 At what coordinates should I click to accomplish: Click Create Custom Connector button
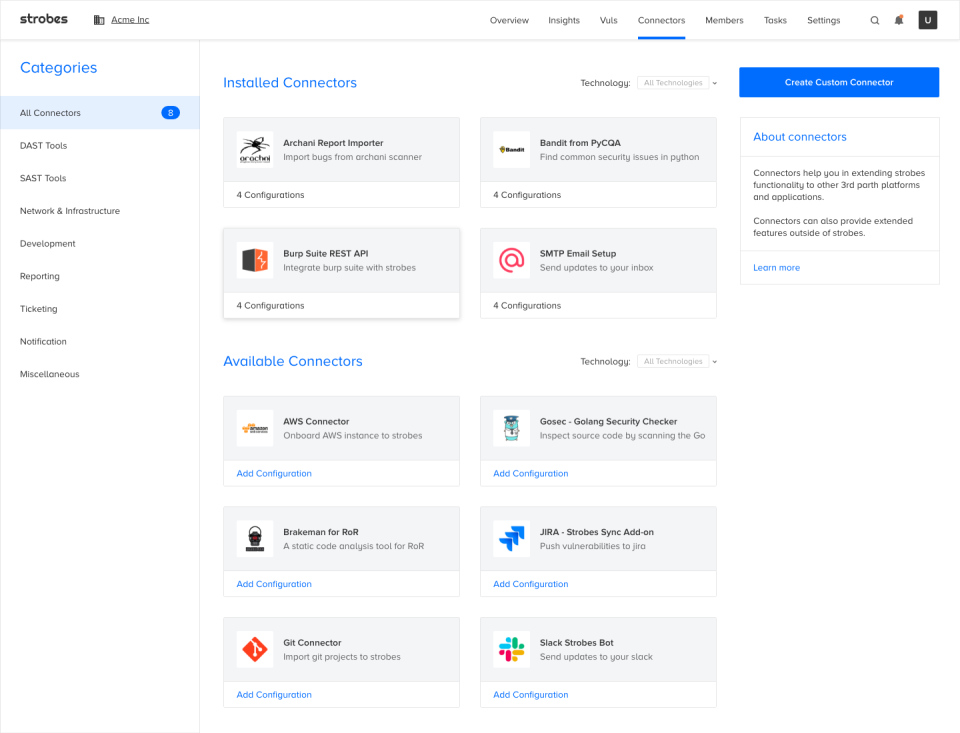point(839,82)
